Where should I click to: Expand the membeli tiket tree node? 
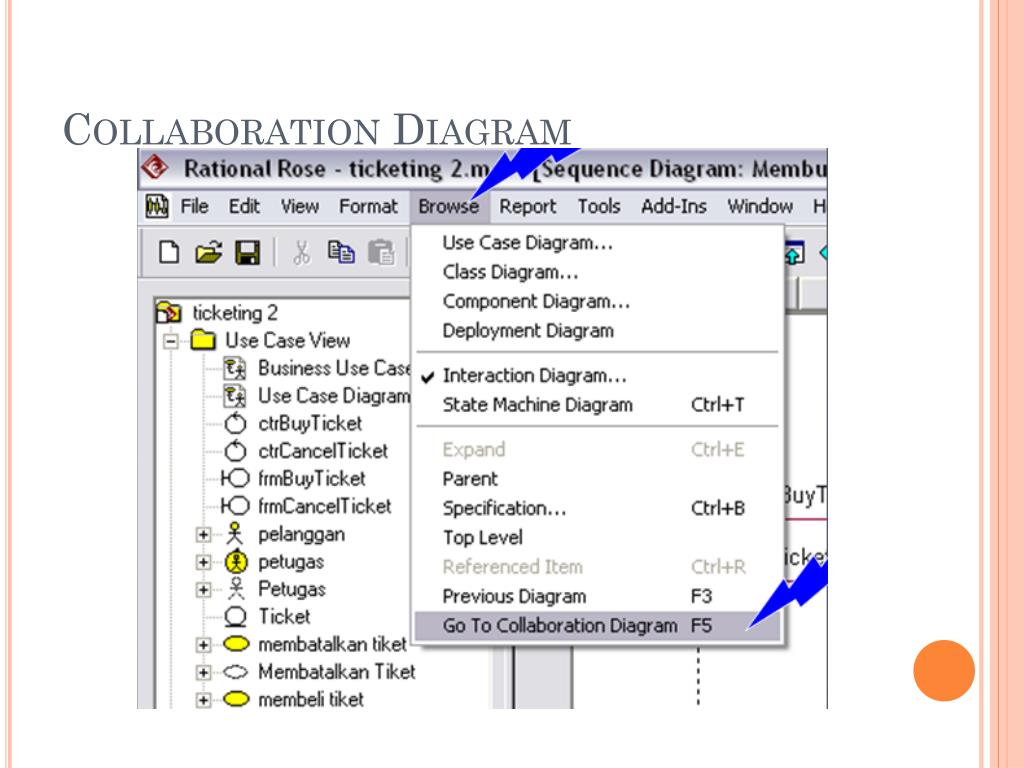pyautogui.click(x=203, y=700)
